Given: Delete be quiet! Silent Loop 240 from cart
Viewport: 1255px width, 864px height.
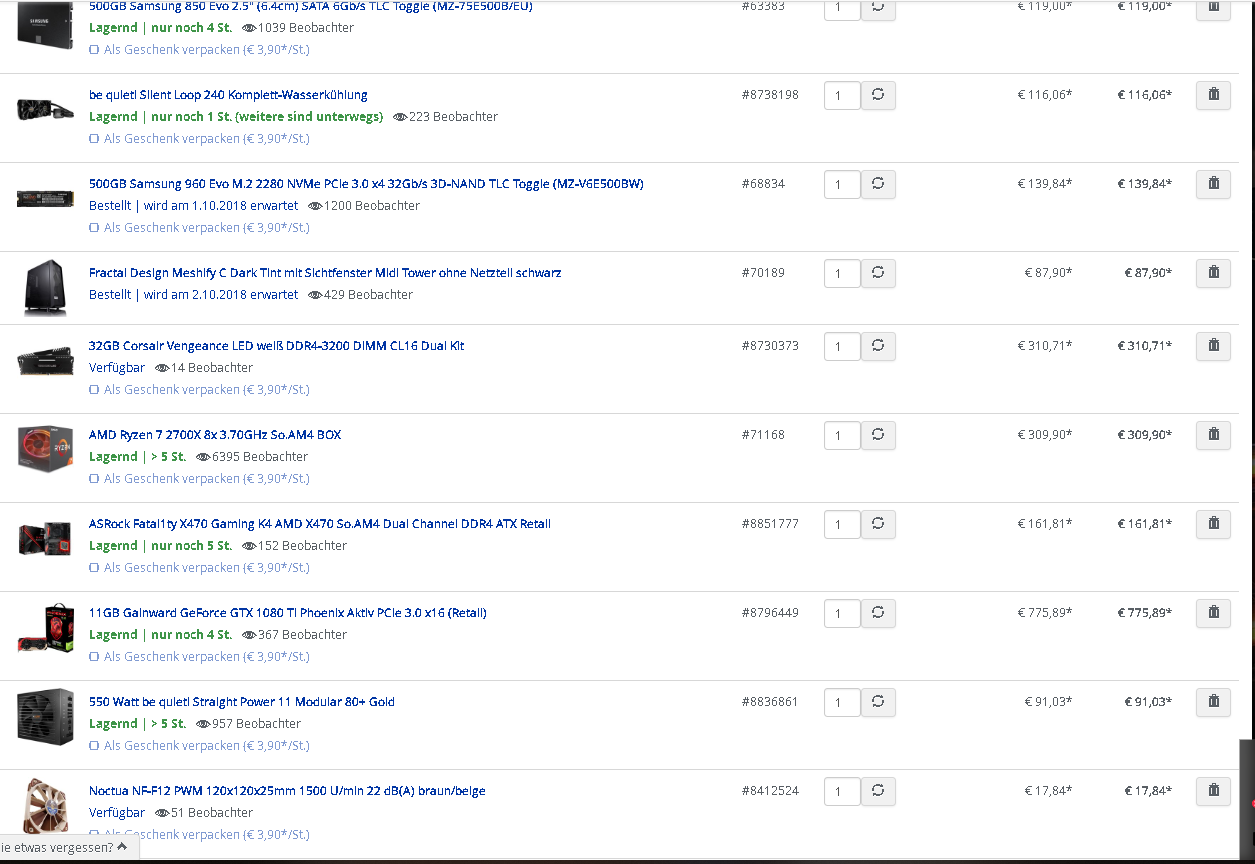Looking at the screenshot, I should (1213, 95).
